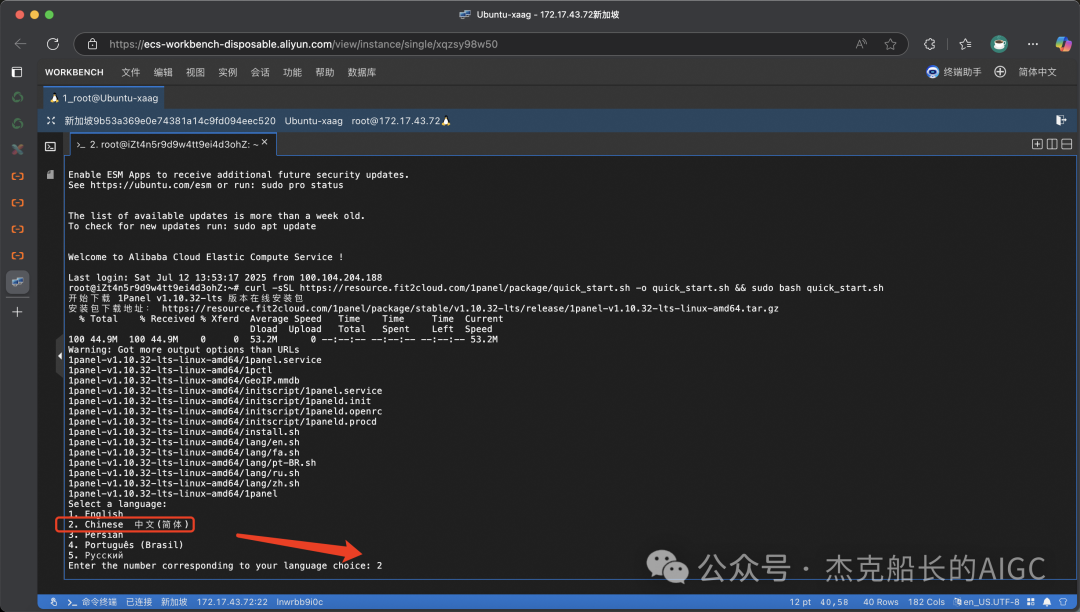Open the 文件 menu

click(131, 72)
